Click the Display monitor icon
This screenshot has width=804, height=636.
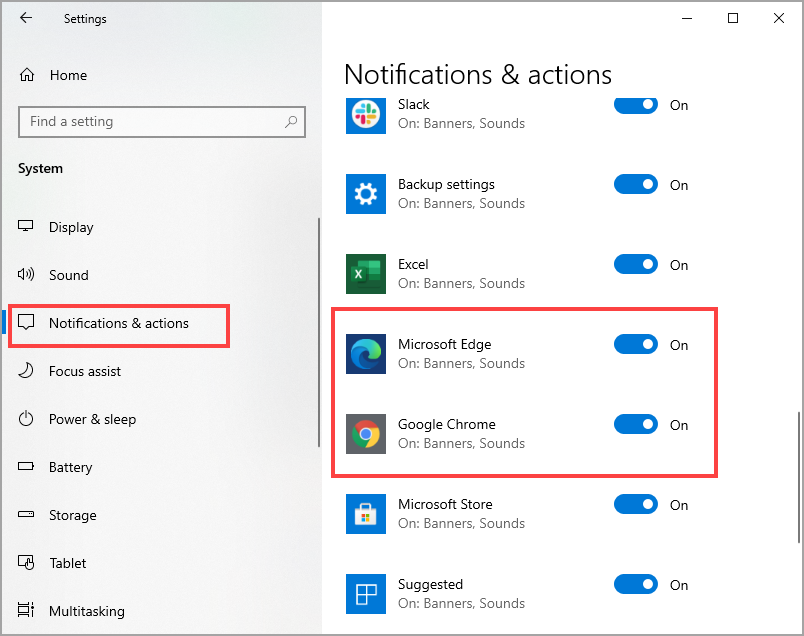pyautogui.click(x=26, y=226)
